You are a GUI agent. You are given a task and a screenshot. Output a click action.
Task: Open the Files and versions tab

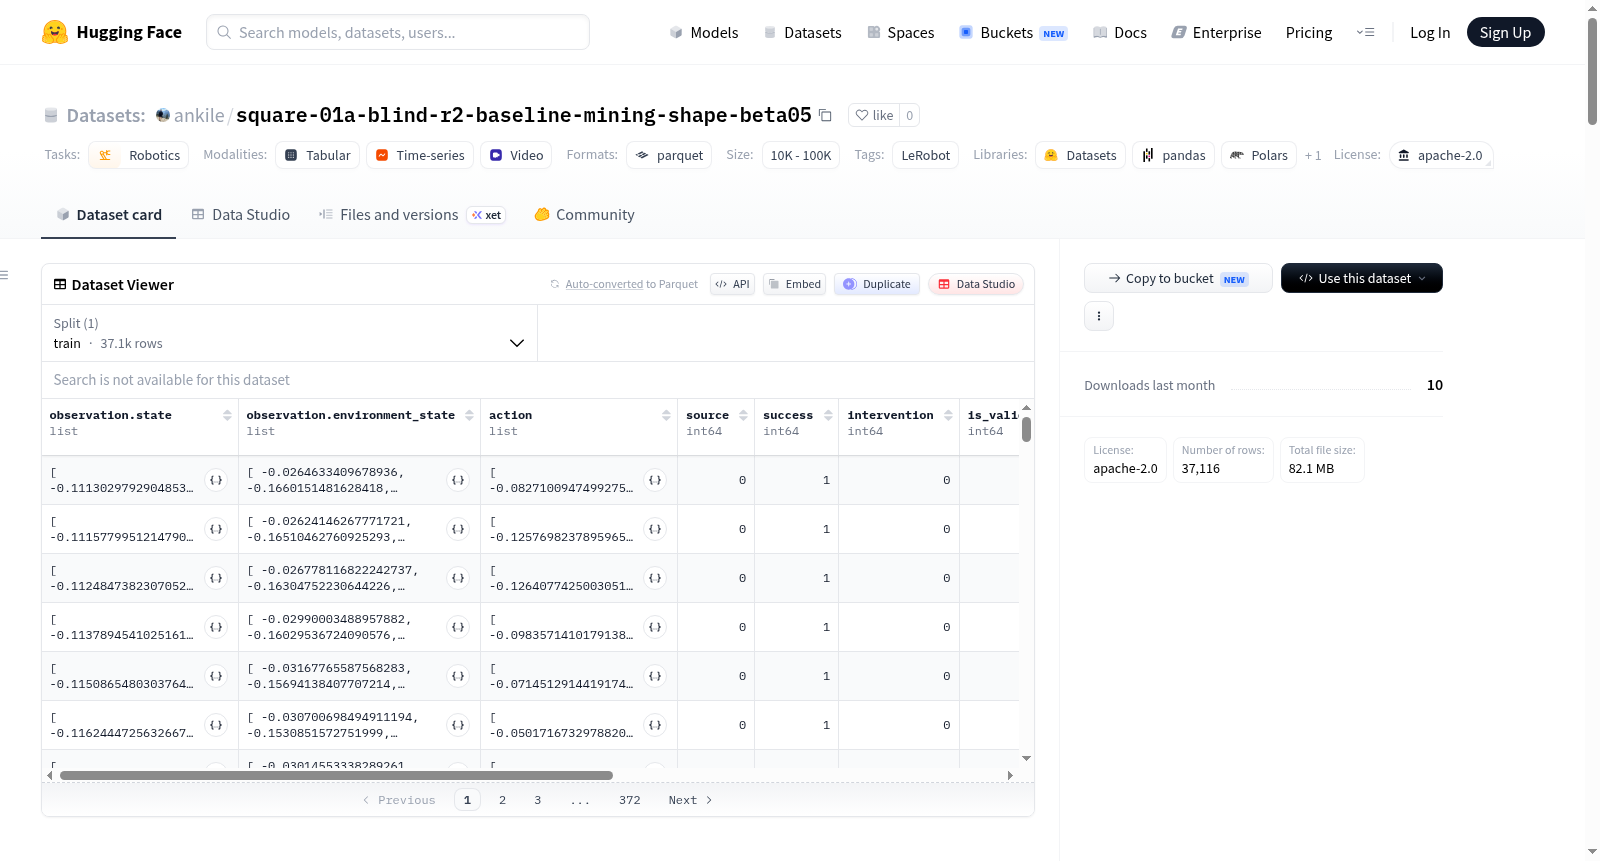pyautogui.click(x=412, y=215)
